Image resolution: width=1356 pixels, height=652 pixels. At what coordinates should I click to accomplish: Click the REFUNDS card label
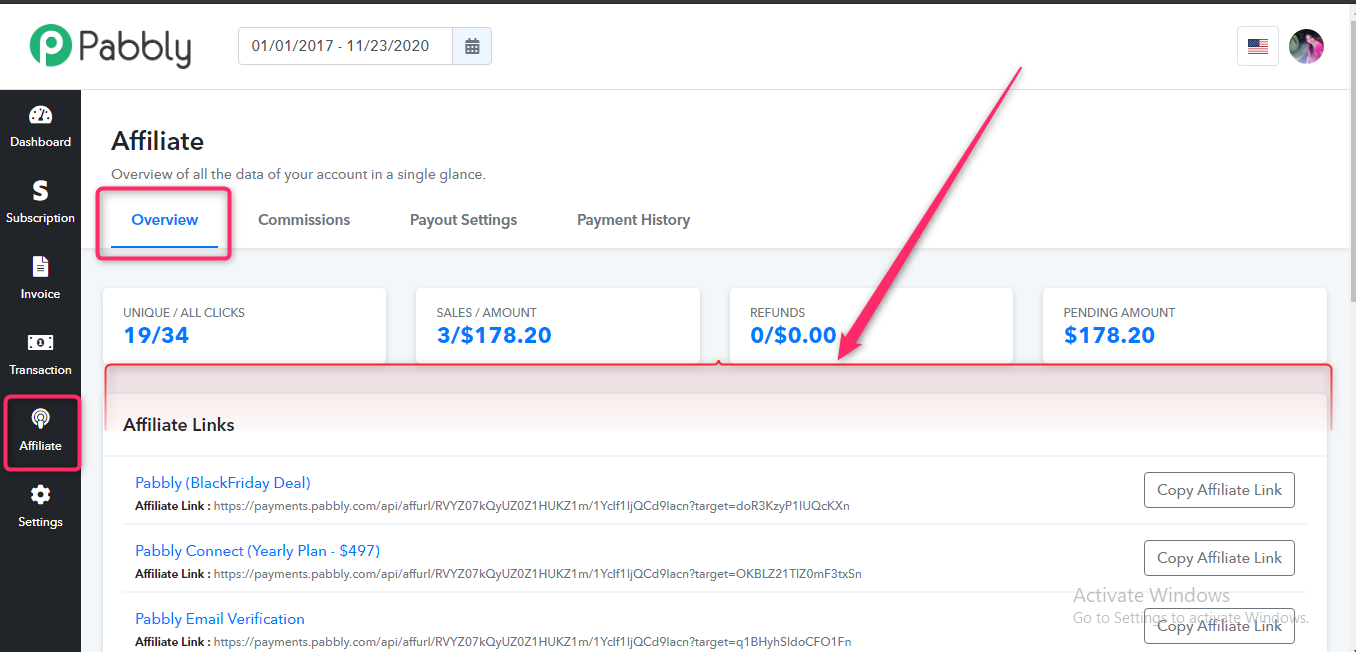(777, 313)
